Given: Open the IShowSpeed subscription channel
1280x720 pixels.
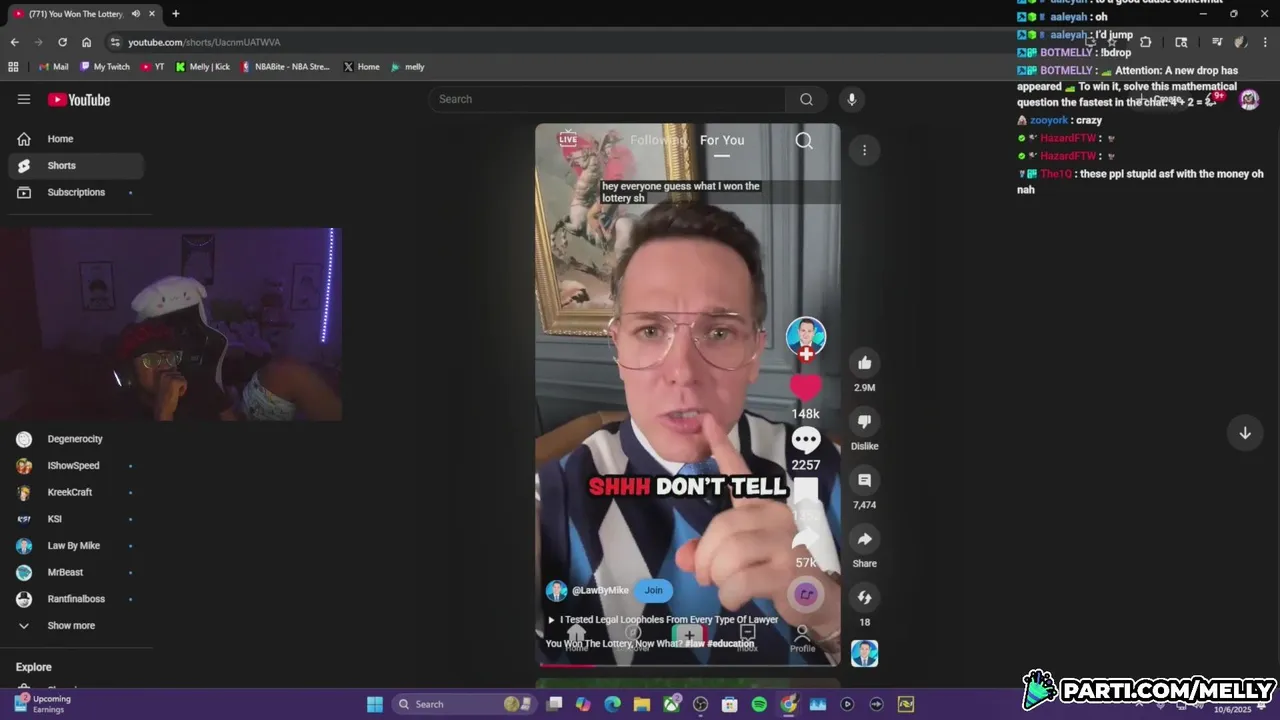Looking at the screenshot, I should tap(76, 465).
